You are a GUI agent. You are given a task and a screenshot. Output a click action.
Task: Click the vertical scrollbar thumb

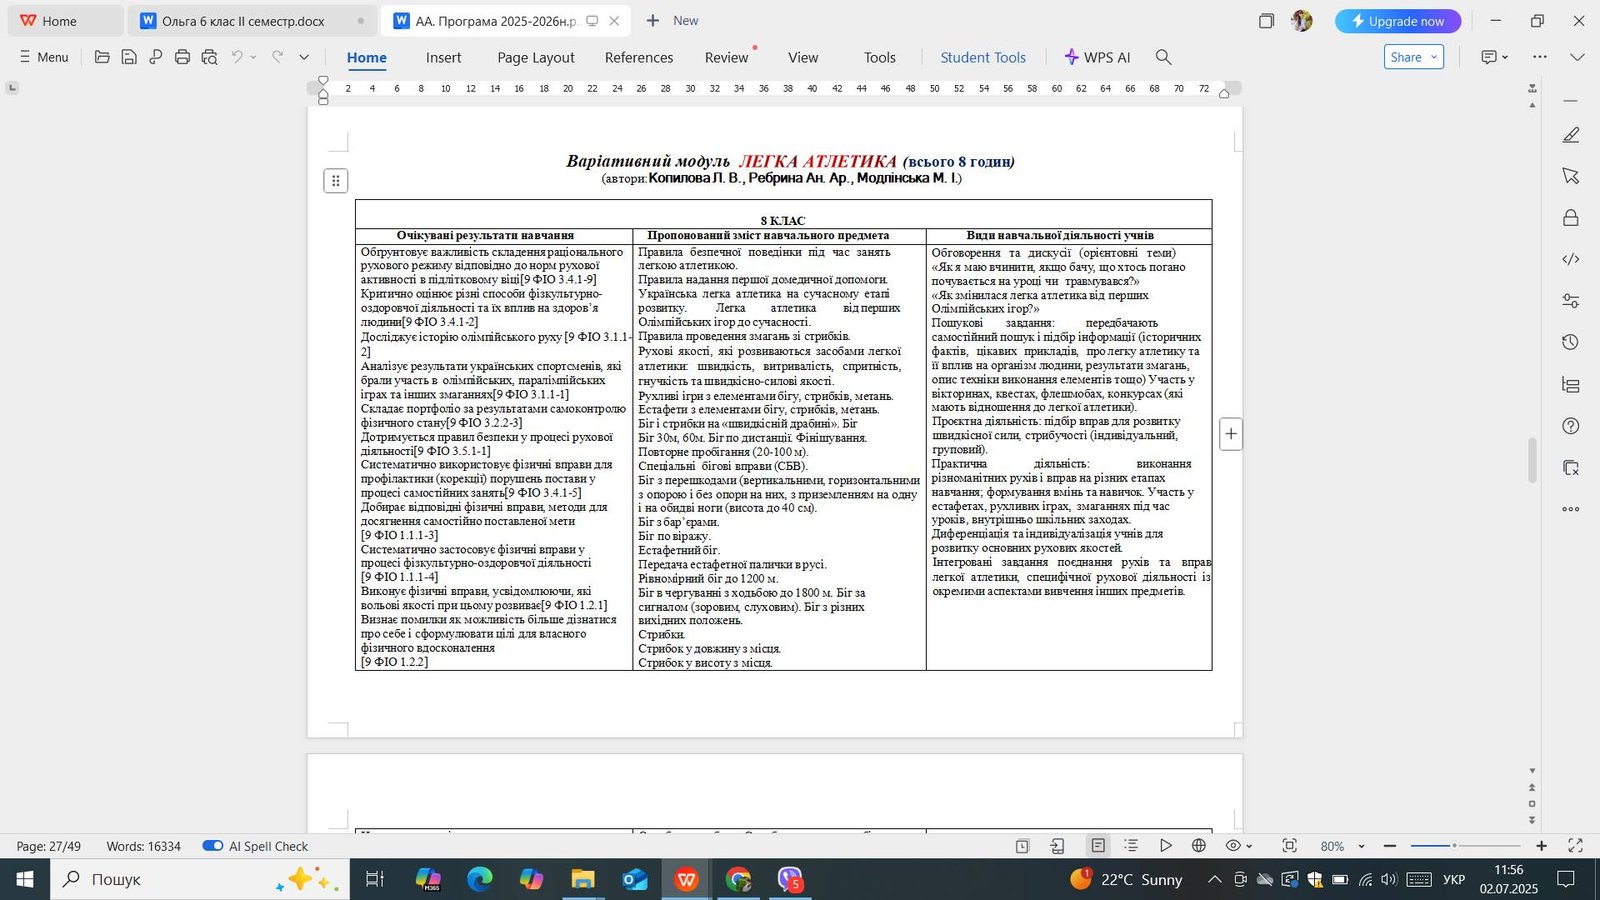[x=1532, y=459]
